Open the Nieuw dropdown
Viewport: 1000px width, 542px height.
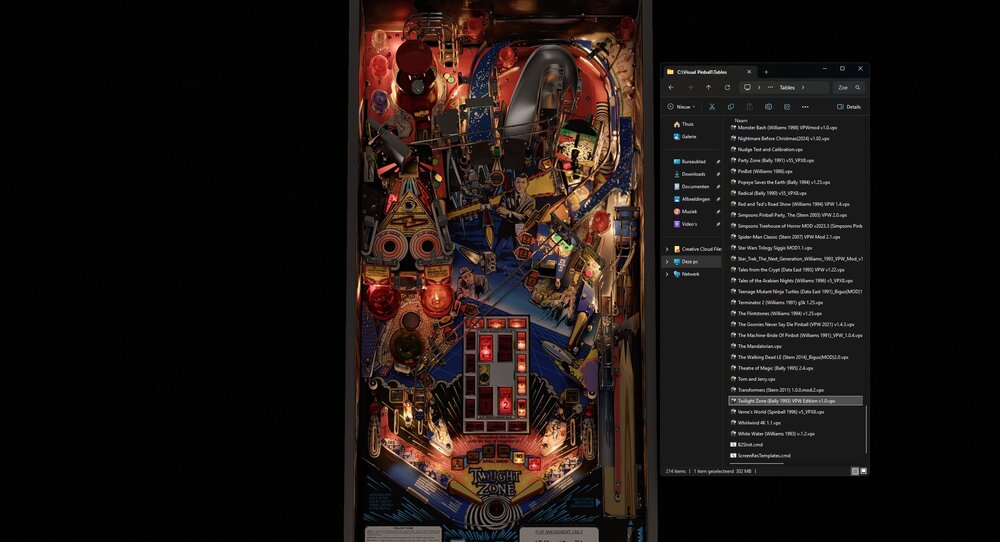[681, 106]
